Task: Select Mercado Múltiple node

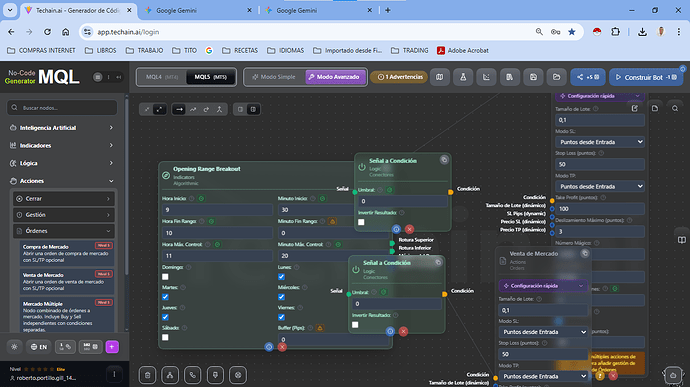Action: point(67,316)
